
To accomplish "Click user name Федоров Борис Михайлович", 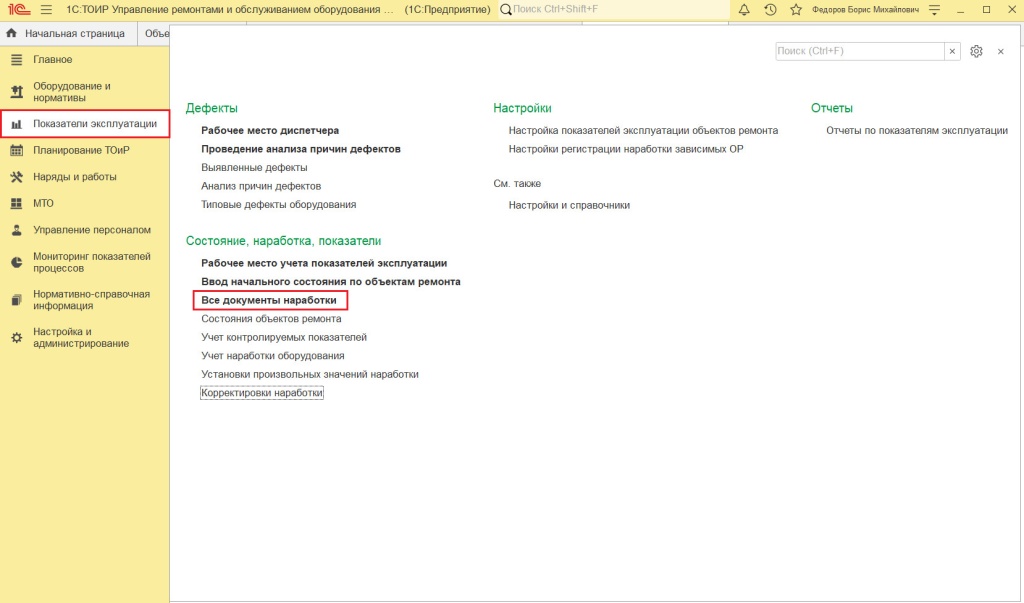I will 865,10.
